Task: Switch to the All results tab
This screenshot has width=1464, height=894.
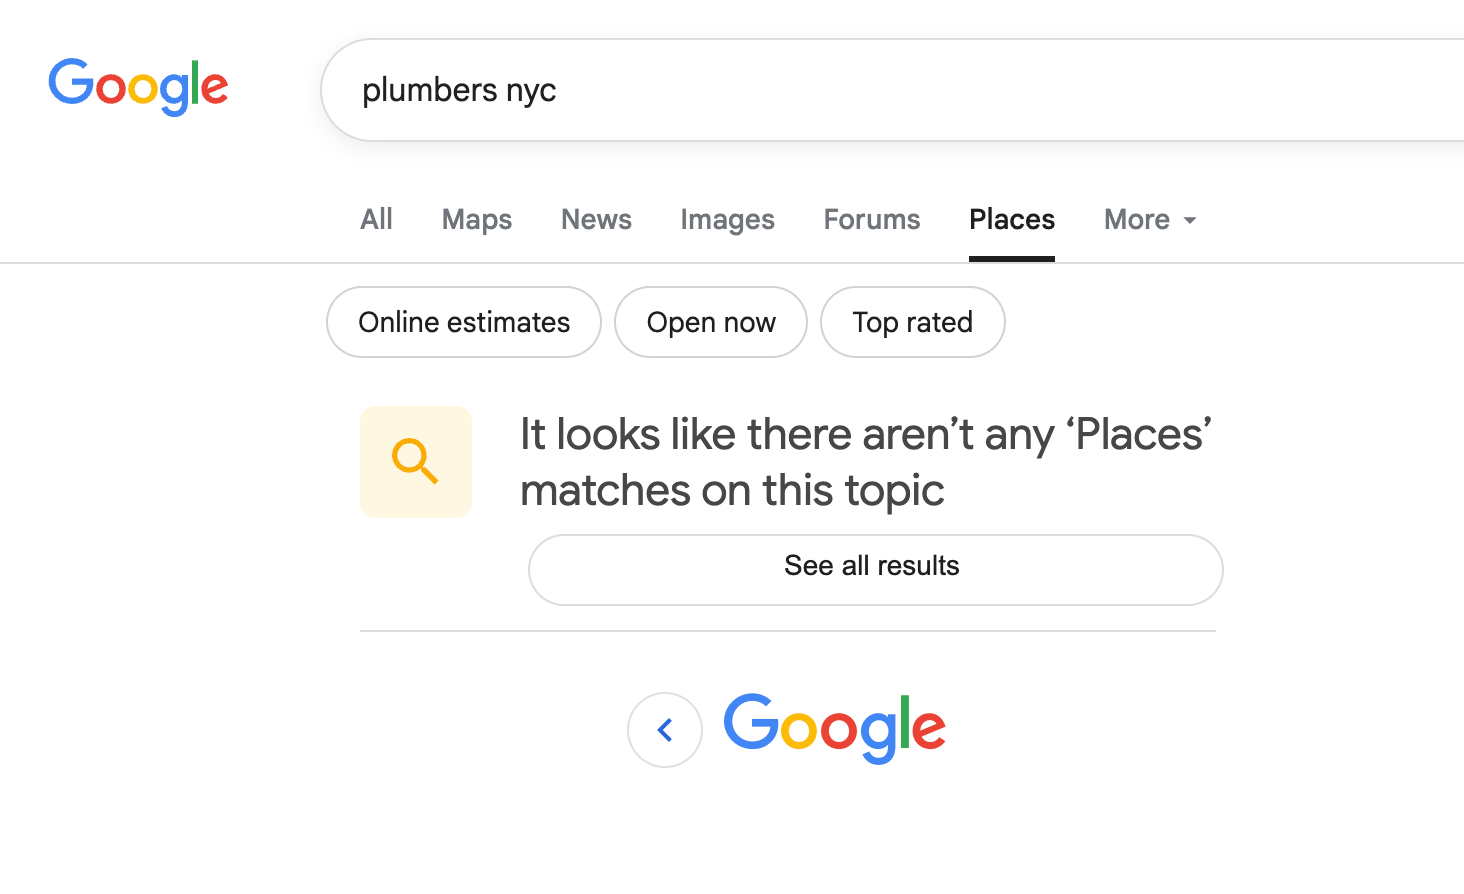Action: pos(376,220)
